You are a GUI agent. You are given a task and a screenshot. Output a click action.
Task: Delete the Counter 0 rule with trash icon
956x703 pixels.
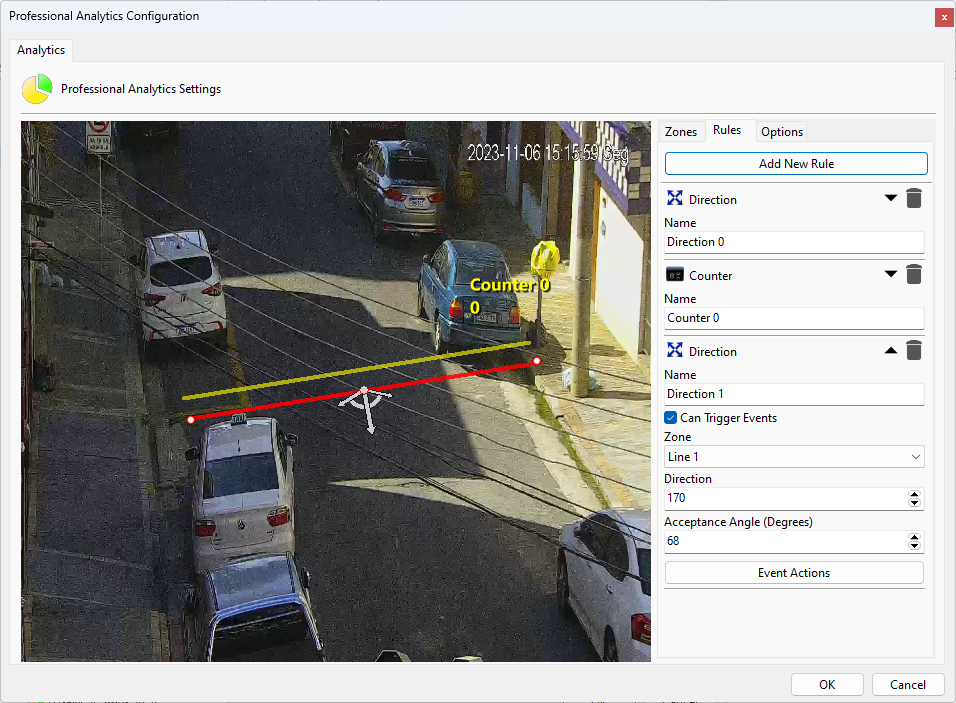tap(913, 274)
